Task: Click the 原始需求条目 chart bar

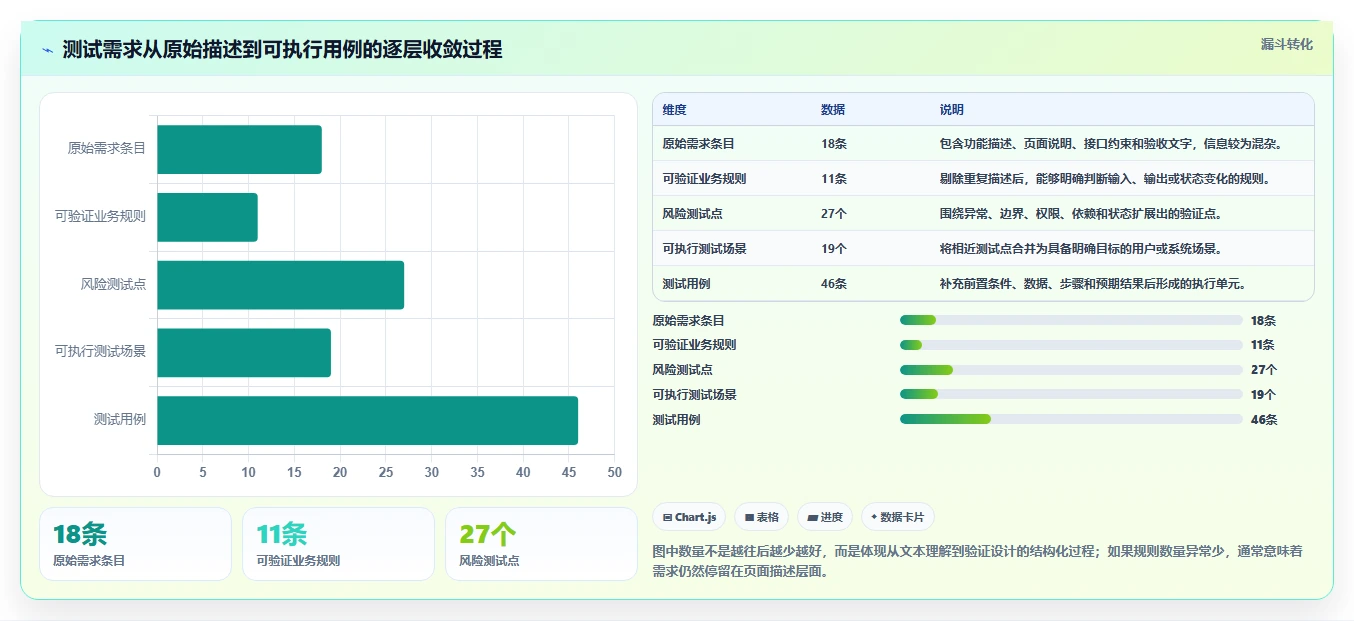Action: point(239,149)
